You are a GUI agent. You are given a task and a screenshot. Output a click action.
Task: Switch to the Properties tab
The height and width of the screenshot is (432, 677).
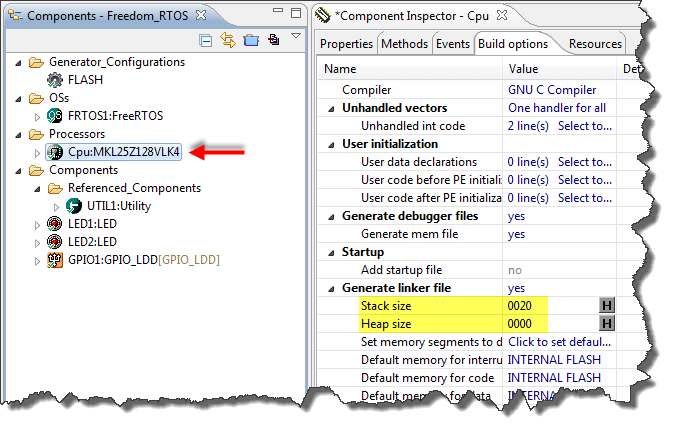click(346, 44)
